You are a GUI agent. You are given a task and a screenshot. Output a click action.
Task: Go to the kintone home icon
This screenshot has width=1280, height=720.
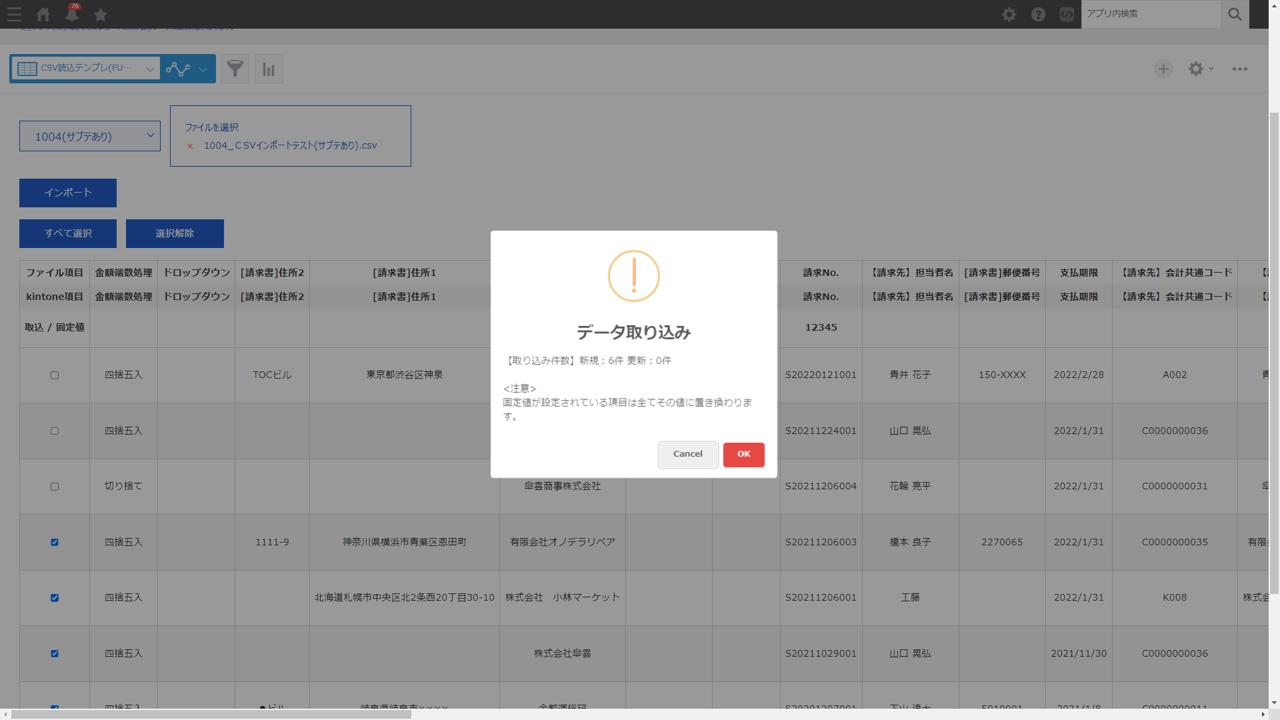pyautogui.click(x=43, y=14)
